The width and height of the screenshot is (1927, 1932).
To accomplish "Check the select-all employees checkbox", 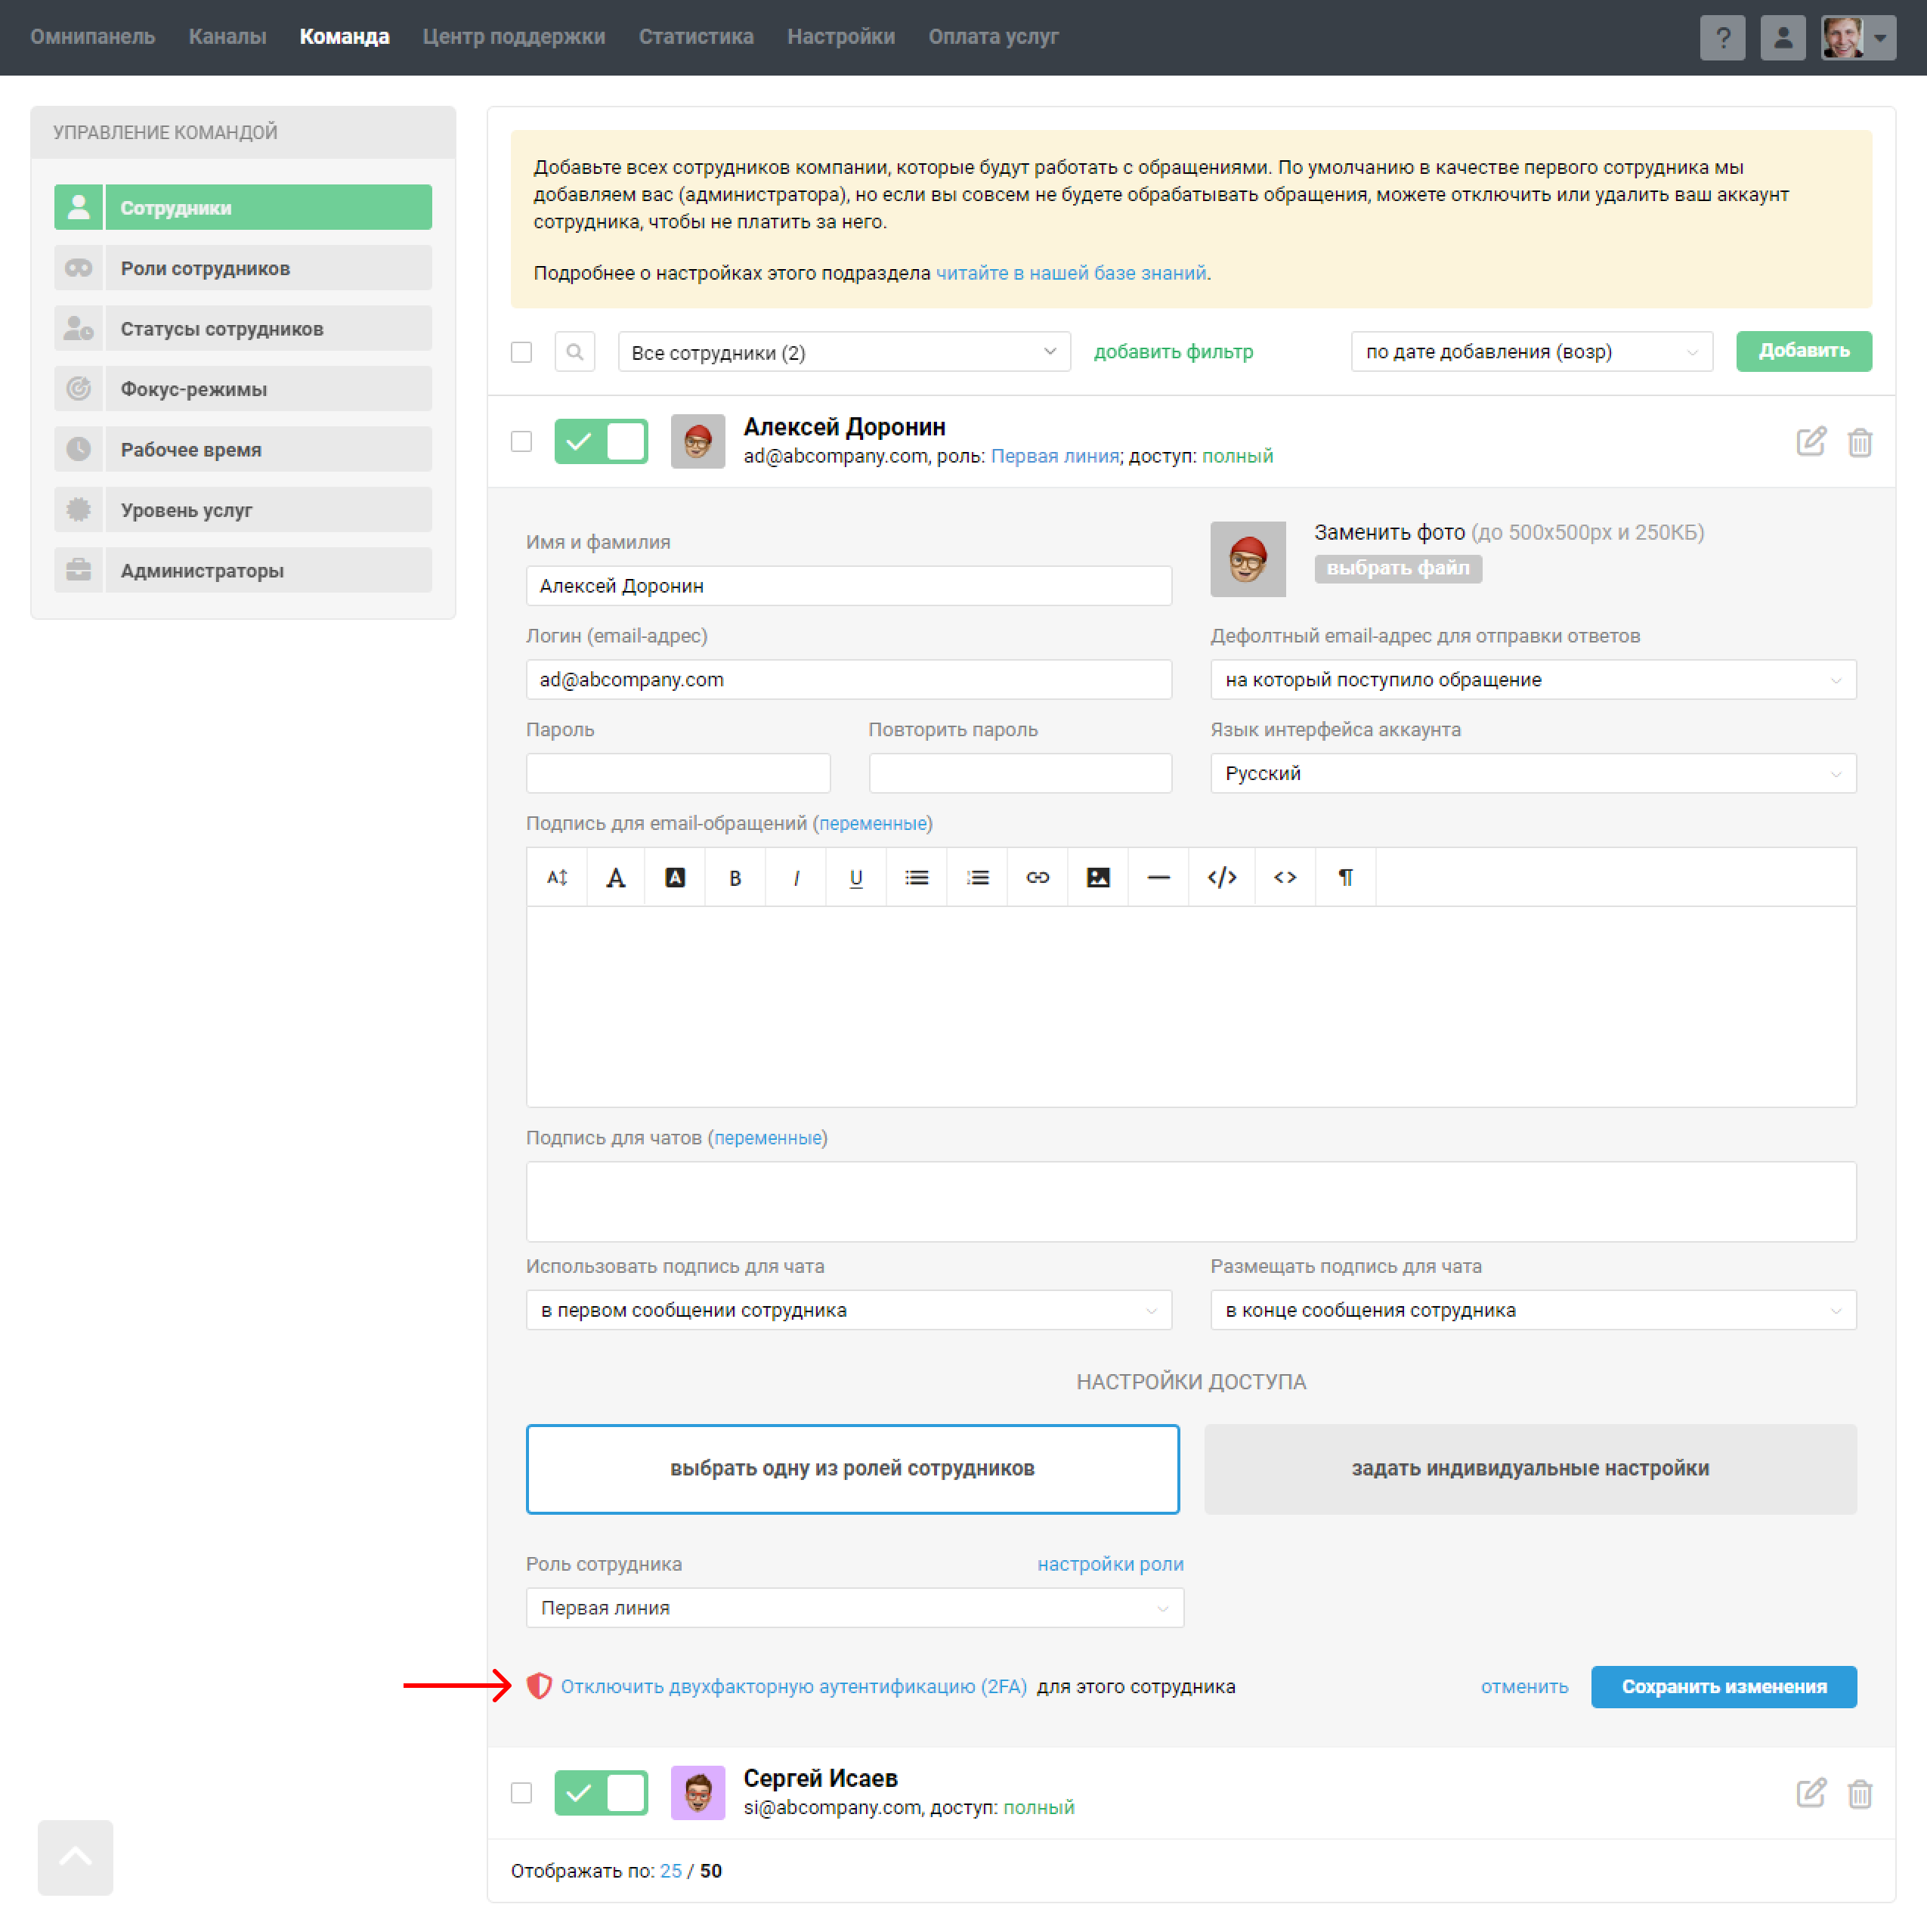I will coord(521,352).
